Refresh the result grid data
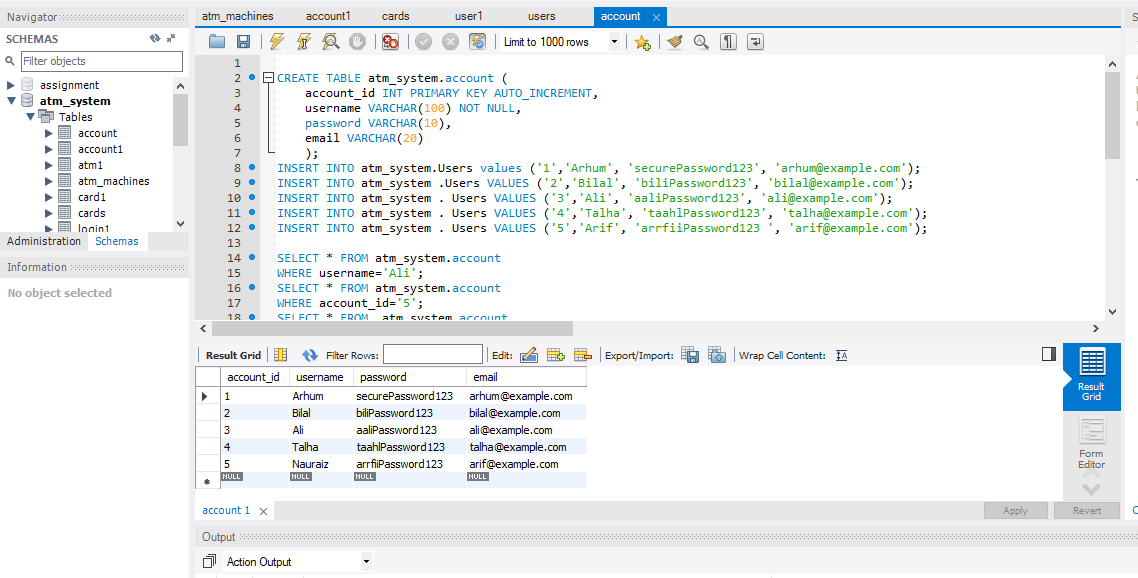This screenshot has width=1138, height=578. [x=309, y=355]
